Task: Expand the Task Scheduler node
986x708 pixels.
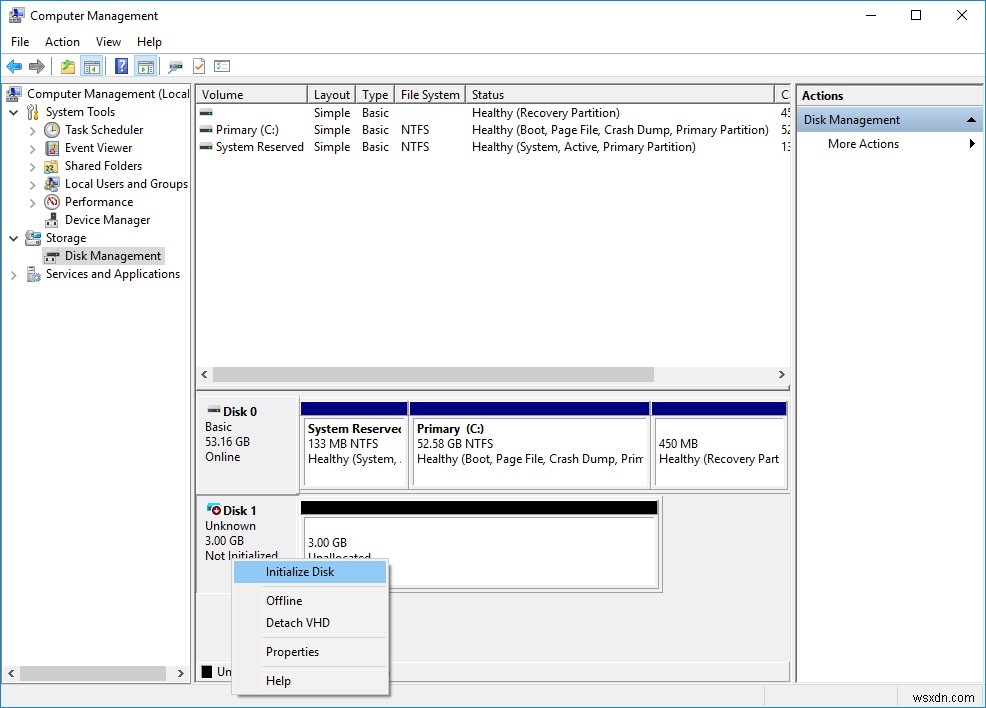Action: (33, 131)
